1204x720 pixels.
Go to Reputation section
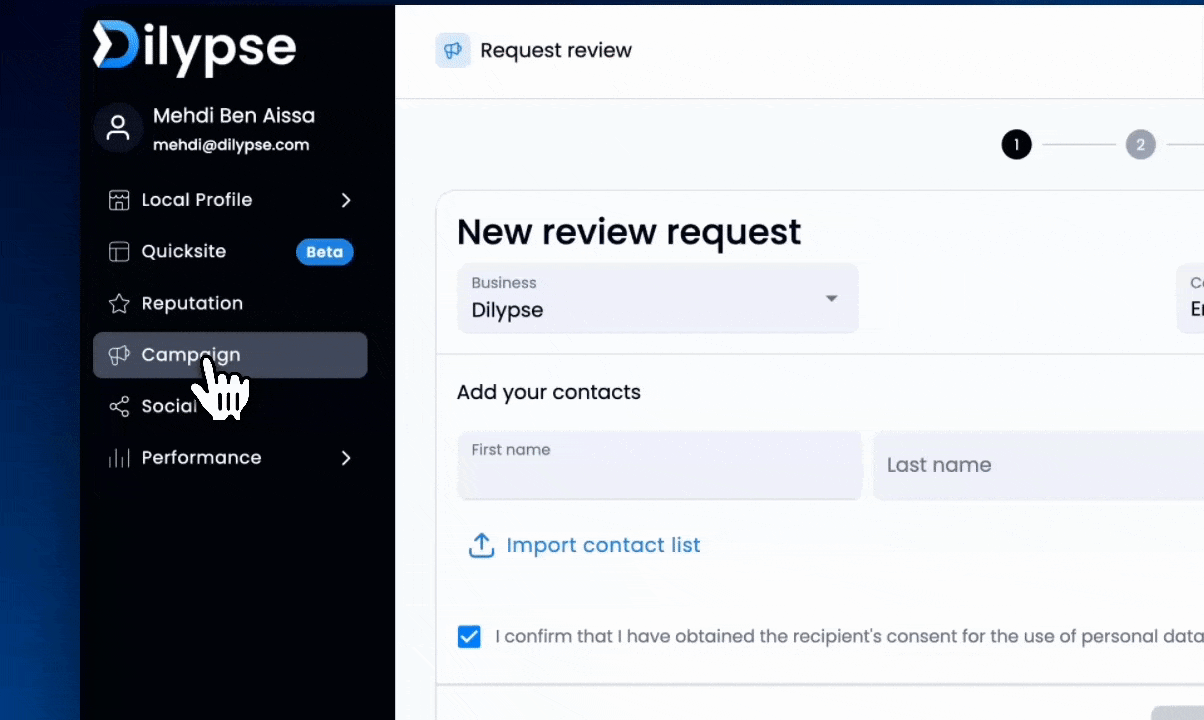pyautogui.click(x=230, y=303)
